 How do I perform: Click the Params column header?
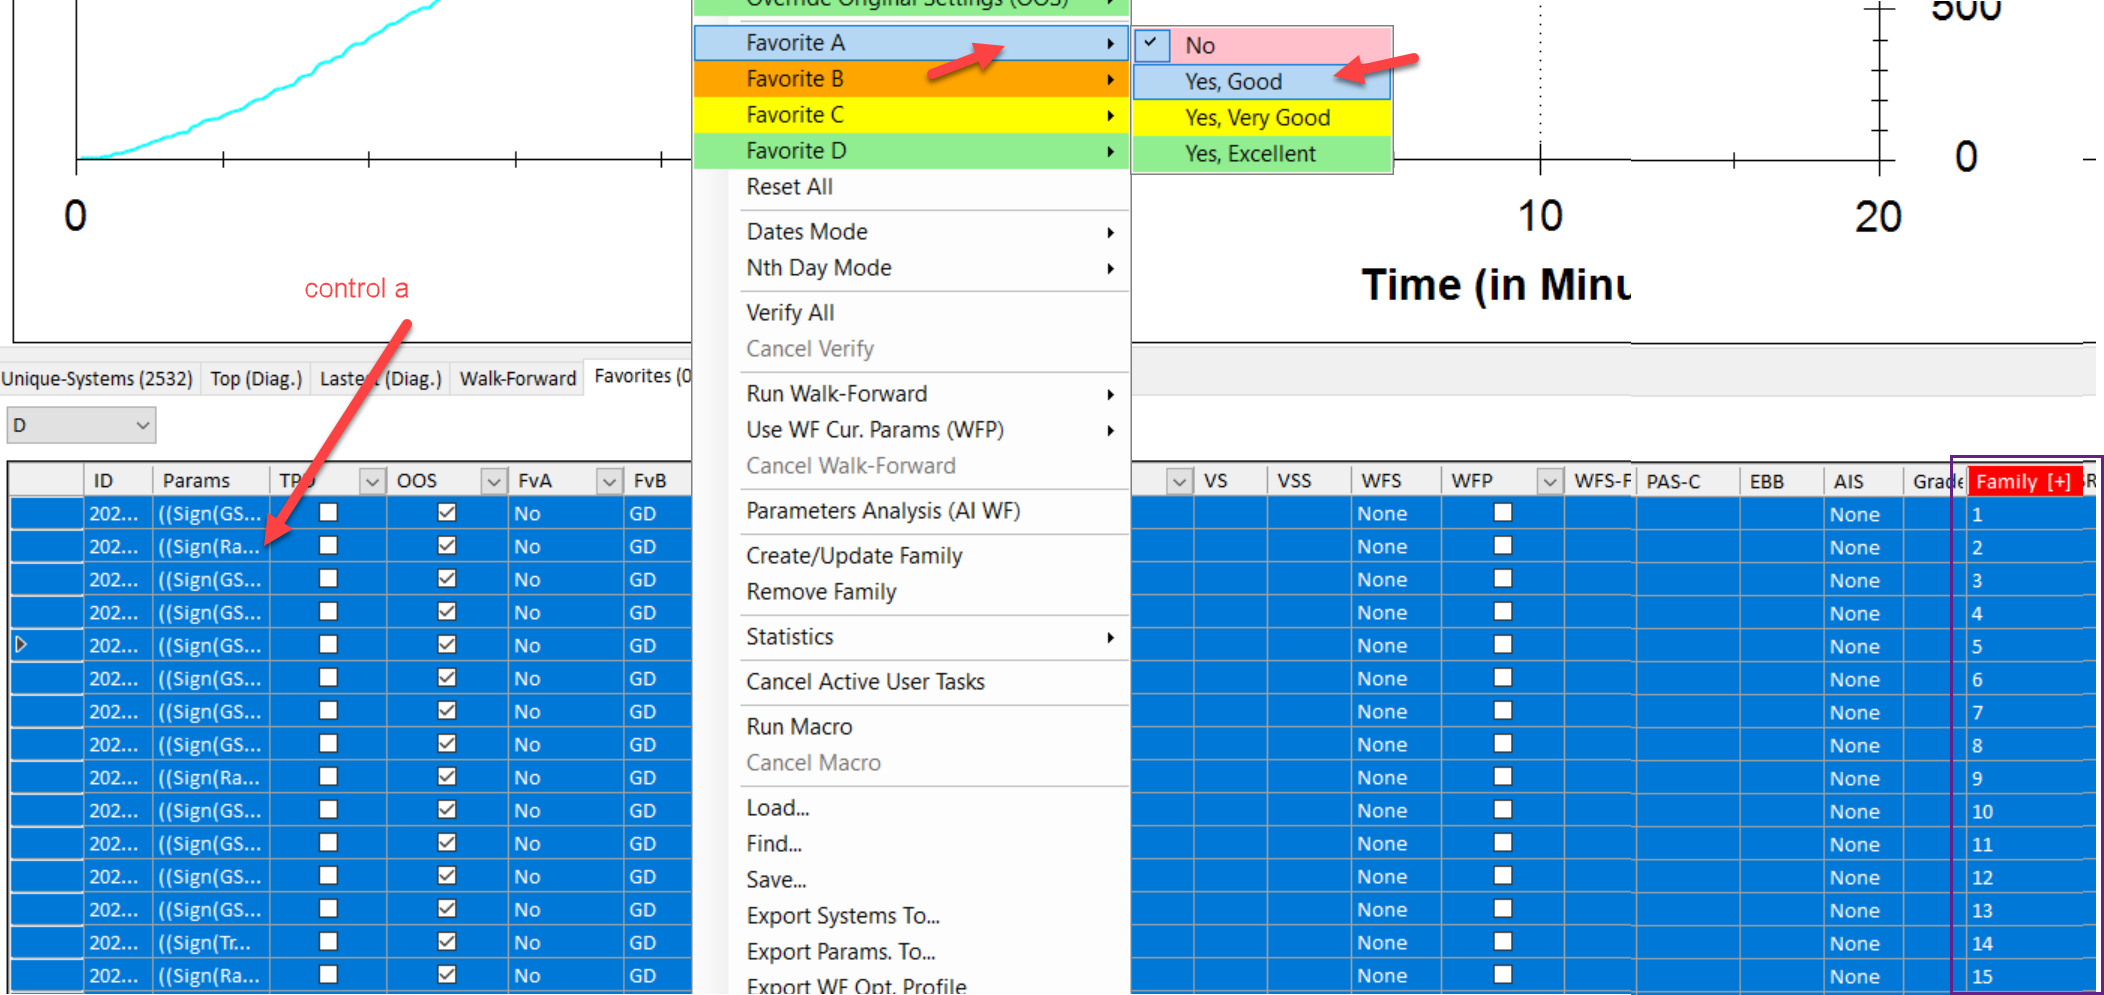click(x=197, y=481)
